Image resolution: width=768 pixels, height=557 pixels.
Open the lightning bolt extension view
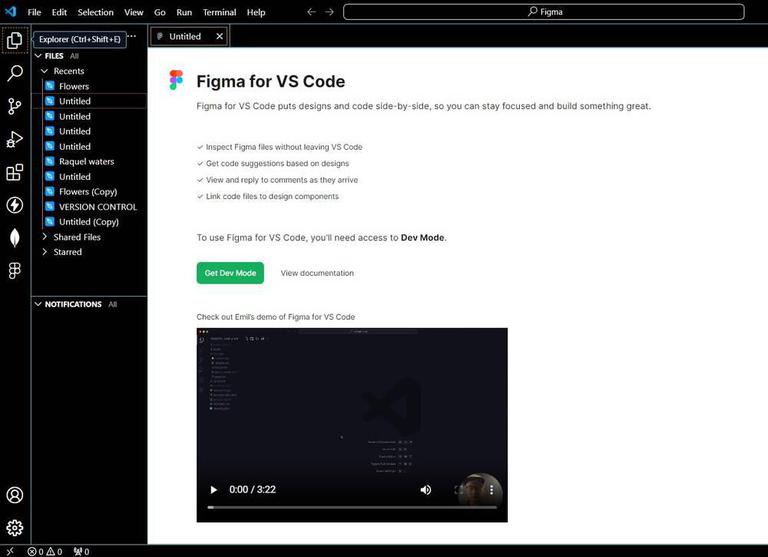(x=15, y=205)
